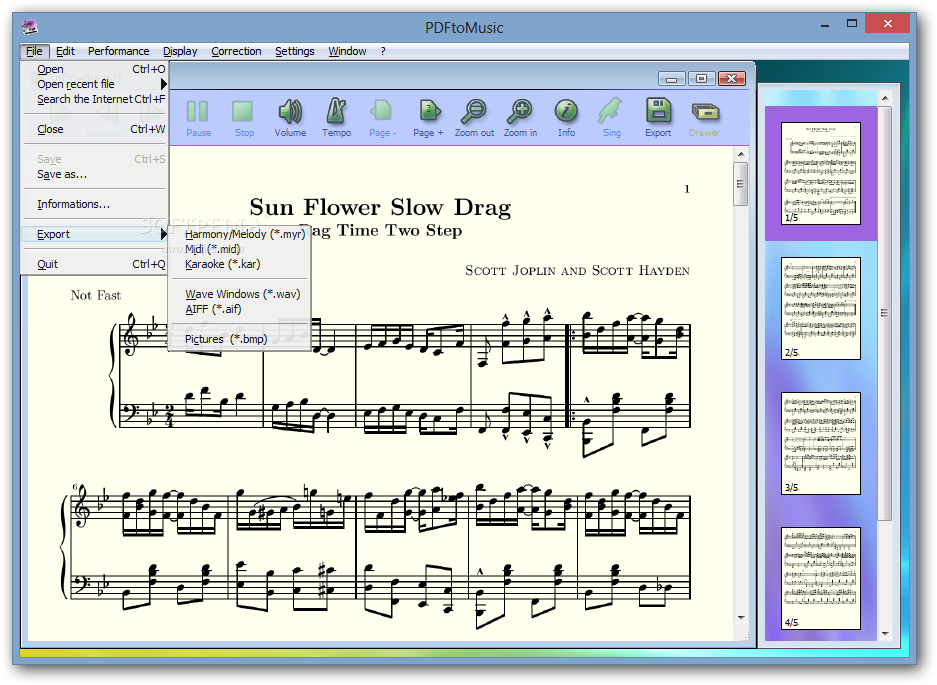Image resolution: width=937 pixels, height=685 pixels.
Task: Choose Informations... from File menu
Action: pyautogui.click(x=94, y=204)
